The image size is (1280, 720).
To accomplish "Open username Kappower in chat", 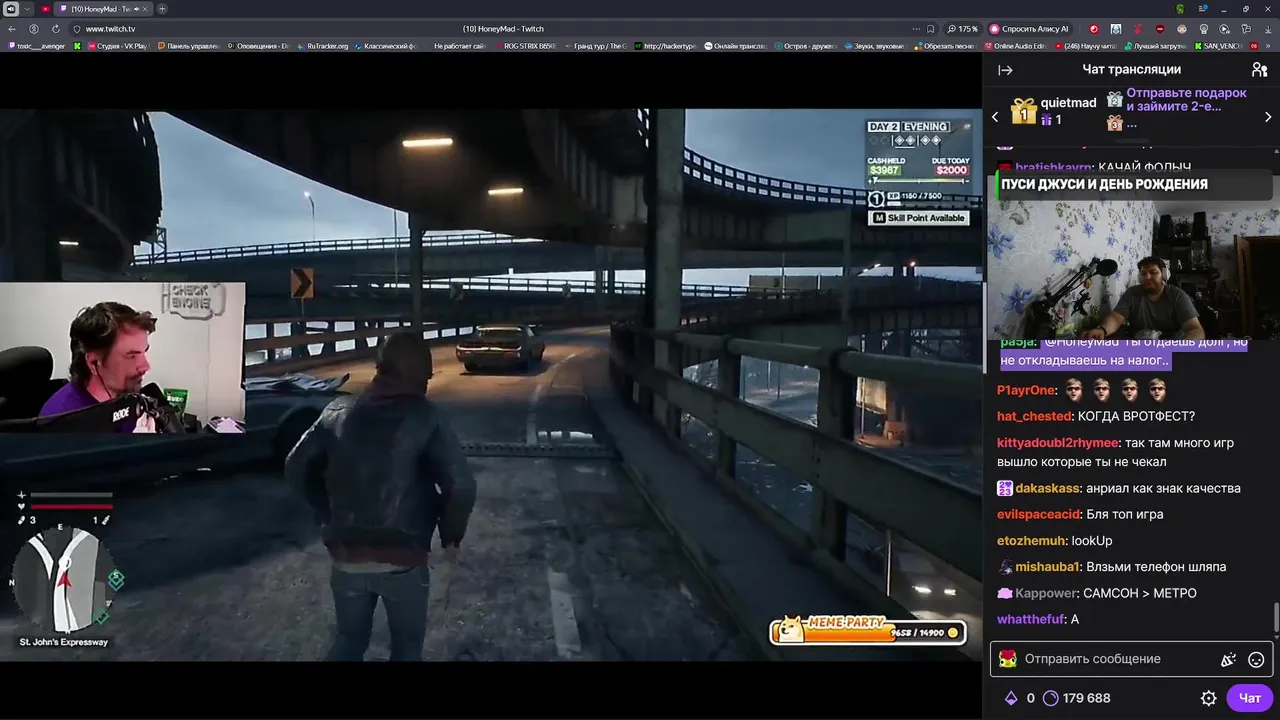I will click(1046, 593).
